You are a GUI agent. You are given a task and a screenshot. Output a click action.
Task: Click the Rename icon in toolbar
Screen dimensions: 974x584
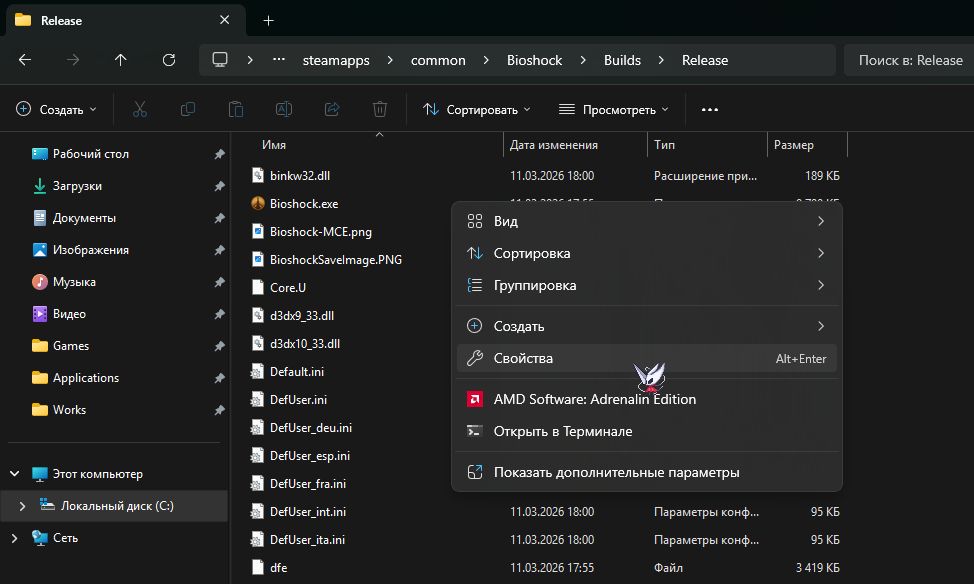284,109
